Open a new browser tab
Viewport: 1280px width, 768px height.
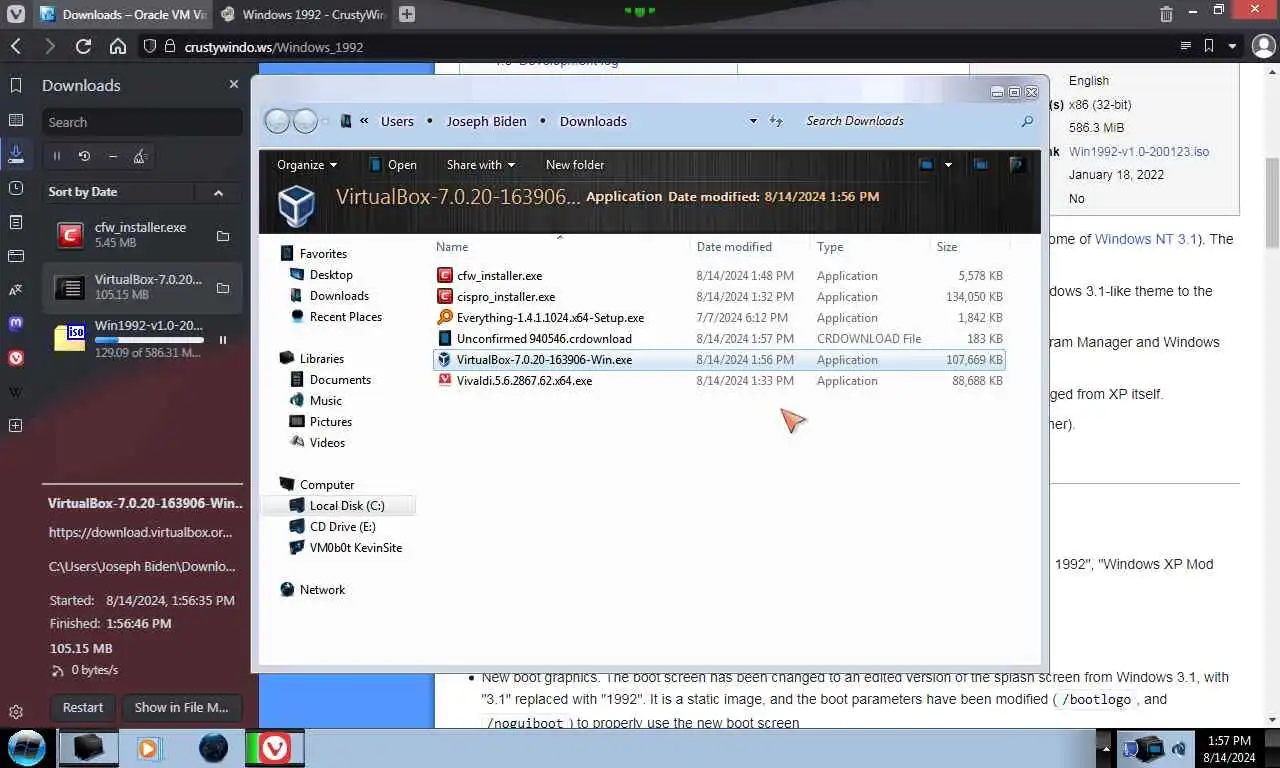coord(406,14)
